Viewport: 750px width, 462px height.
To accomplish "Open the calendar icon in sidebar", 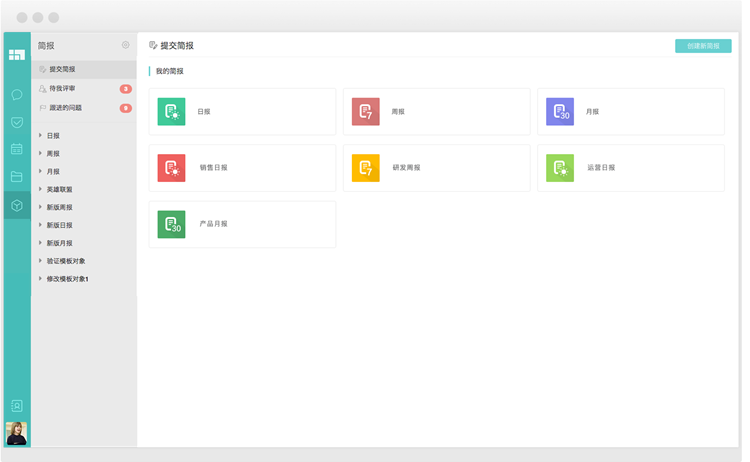I will point(17,149).
